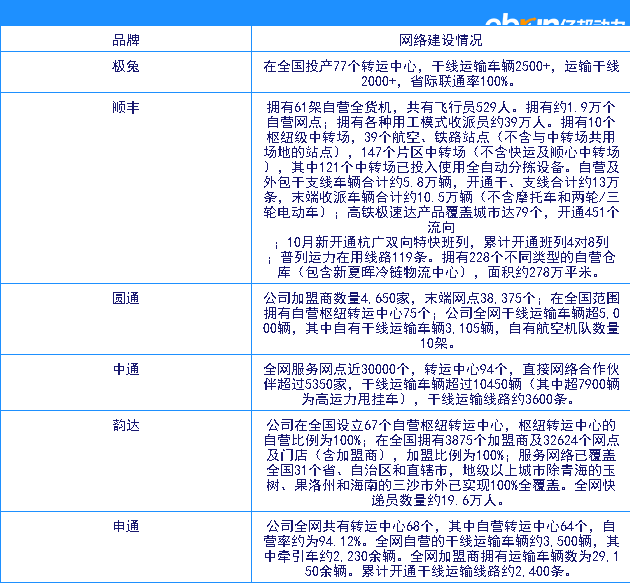Click the 韵达 brand cell
Viewport: 630px width, 584px height.
[125, 424]
